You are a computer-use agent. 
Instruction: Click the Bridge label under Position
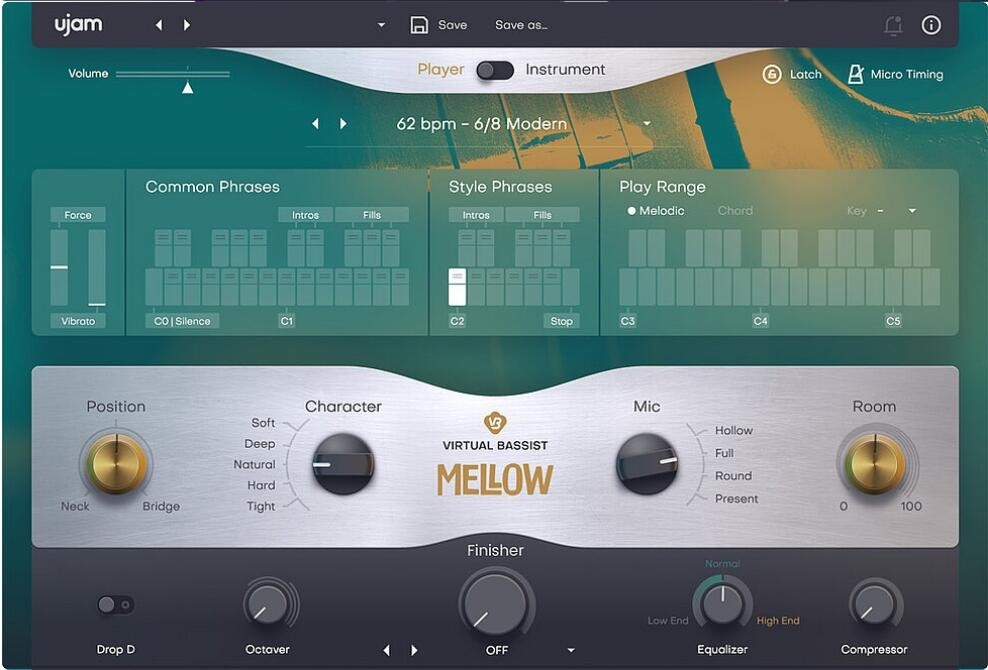point(161,506)
